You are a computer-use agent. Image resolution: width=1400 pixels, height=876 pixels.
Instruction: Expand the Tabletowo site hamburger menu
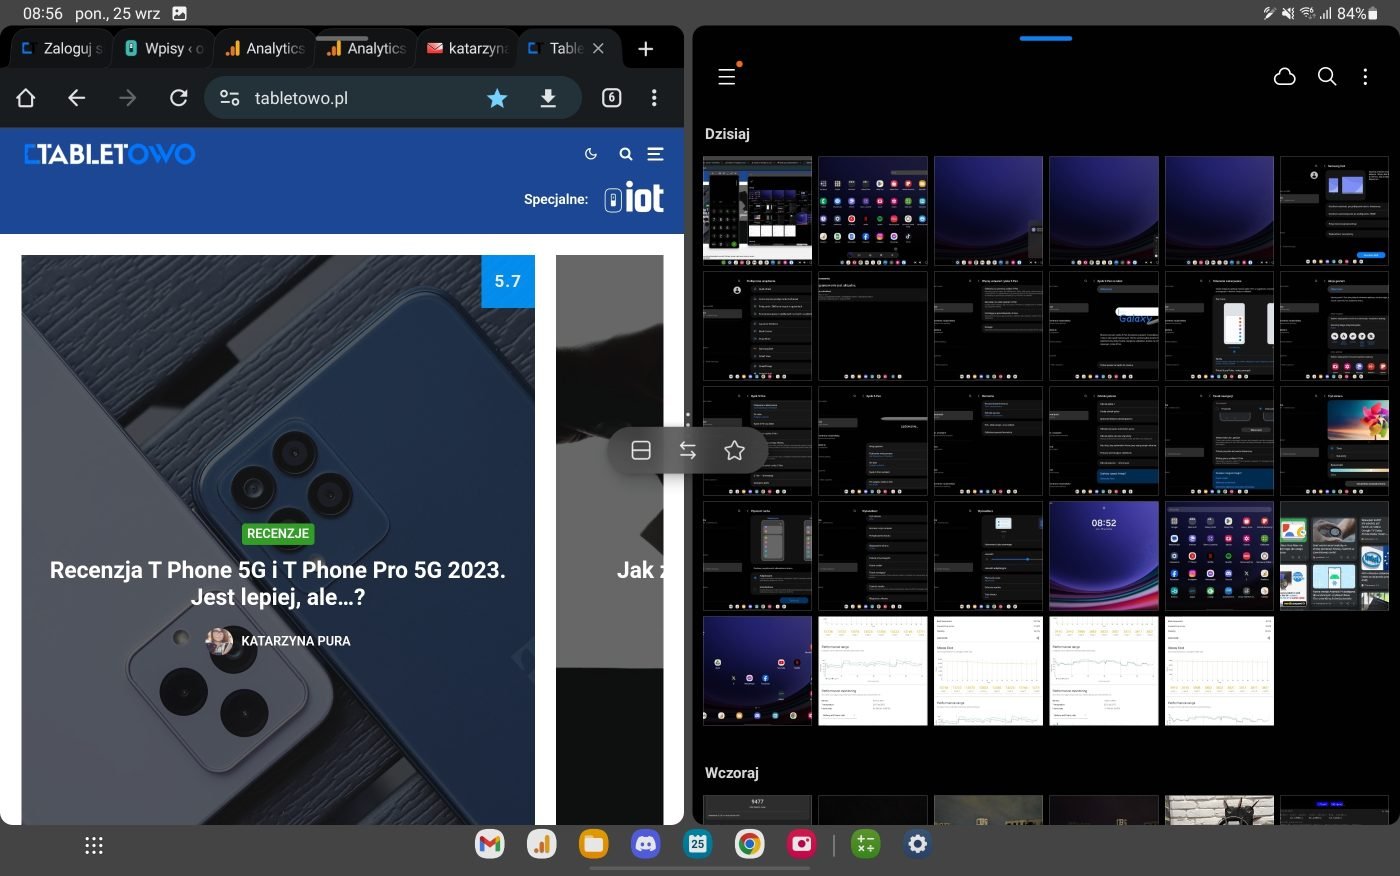point(656,154)
